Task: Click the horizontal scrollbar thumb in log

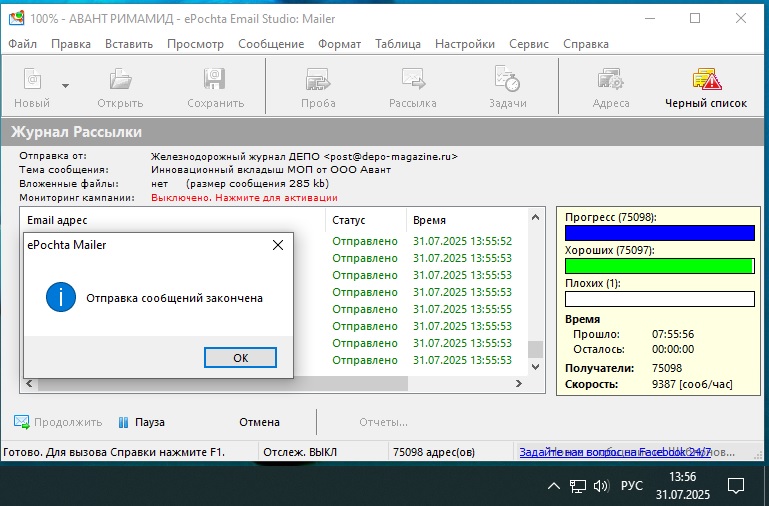Action: click(x=223, y=383)
